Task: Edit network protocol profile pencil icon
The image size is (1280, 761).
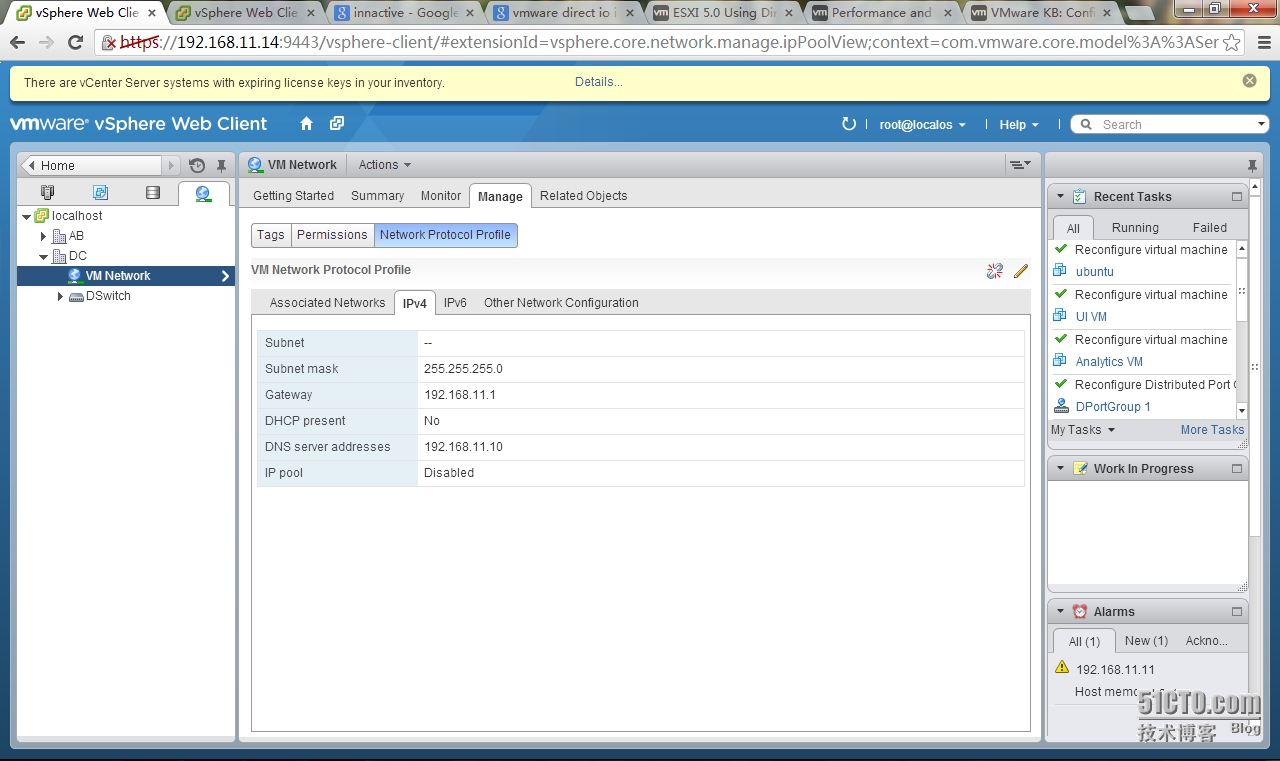Action: (x=1021, y=271)
